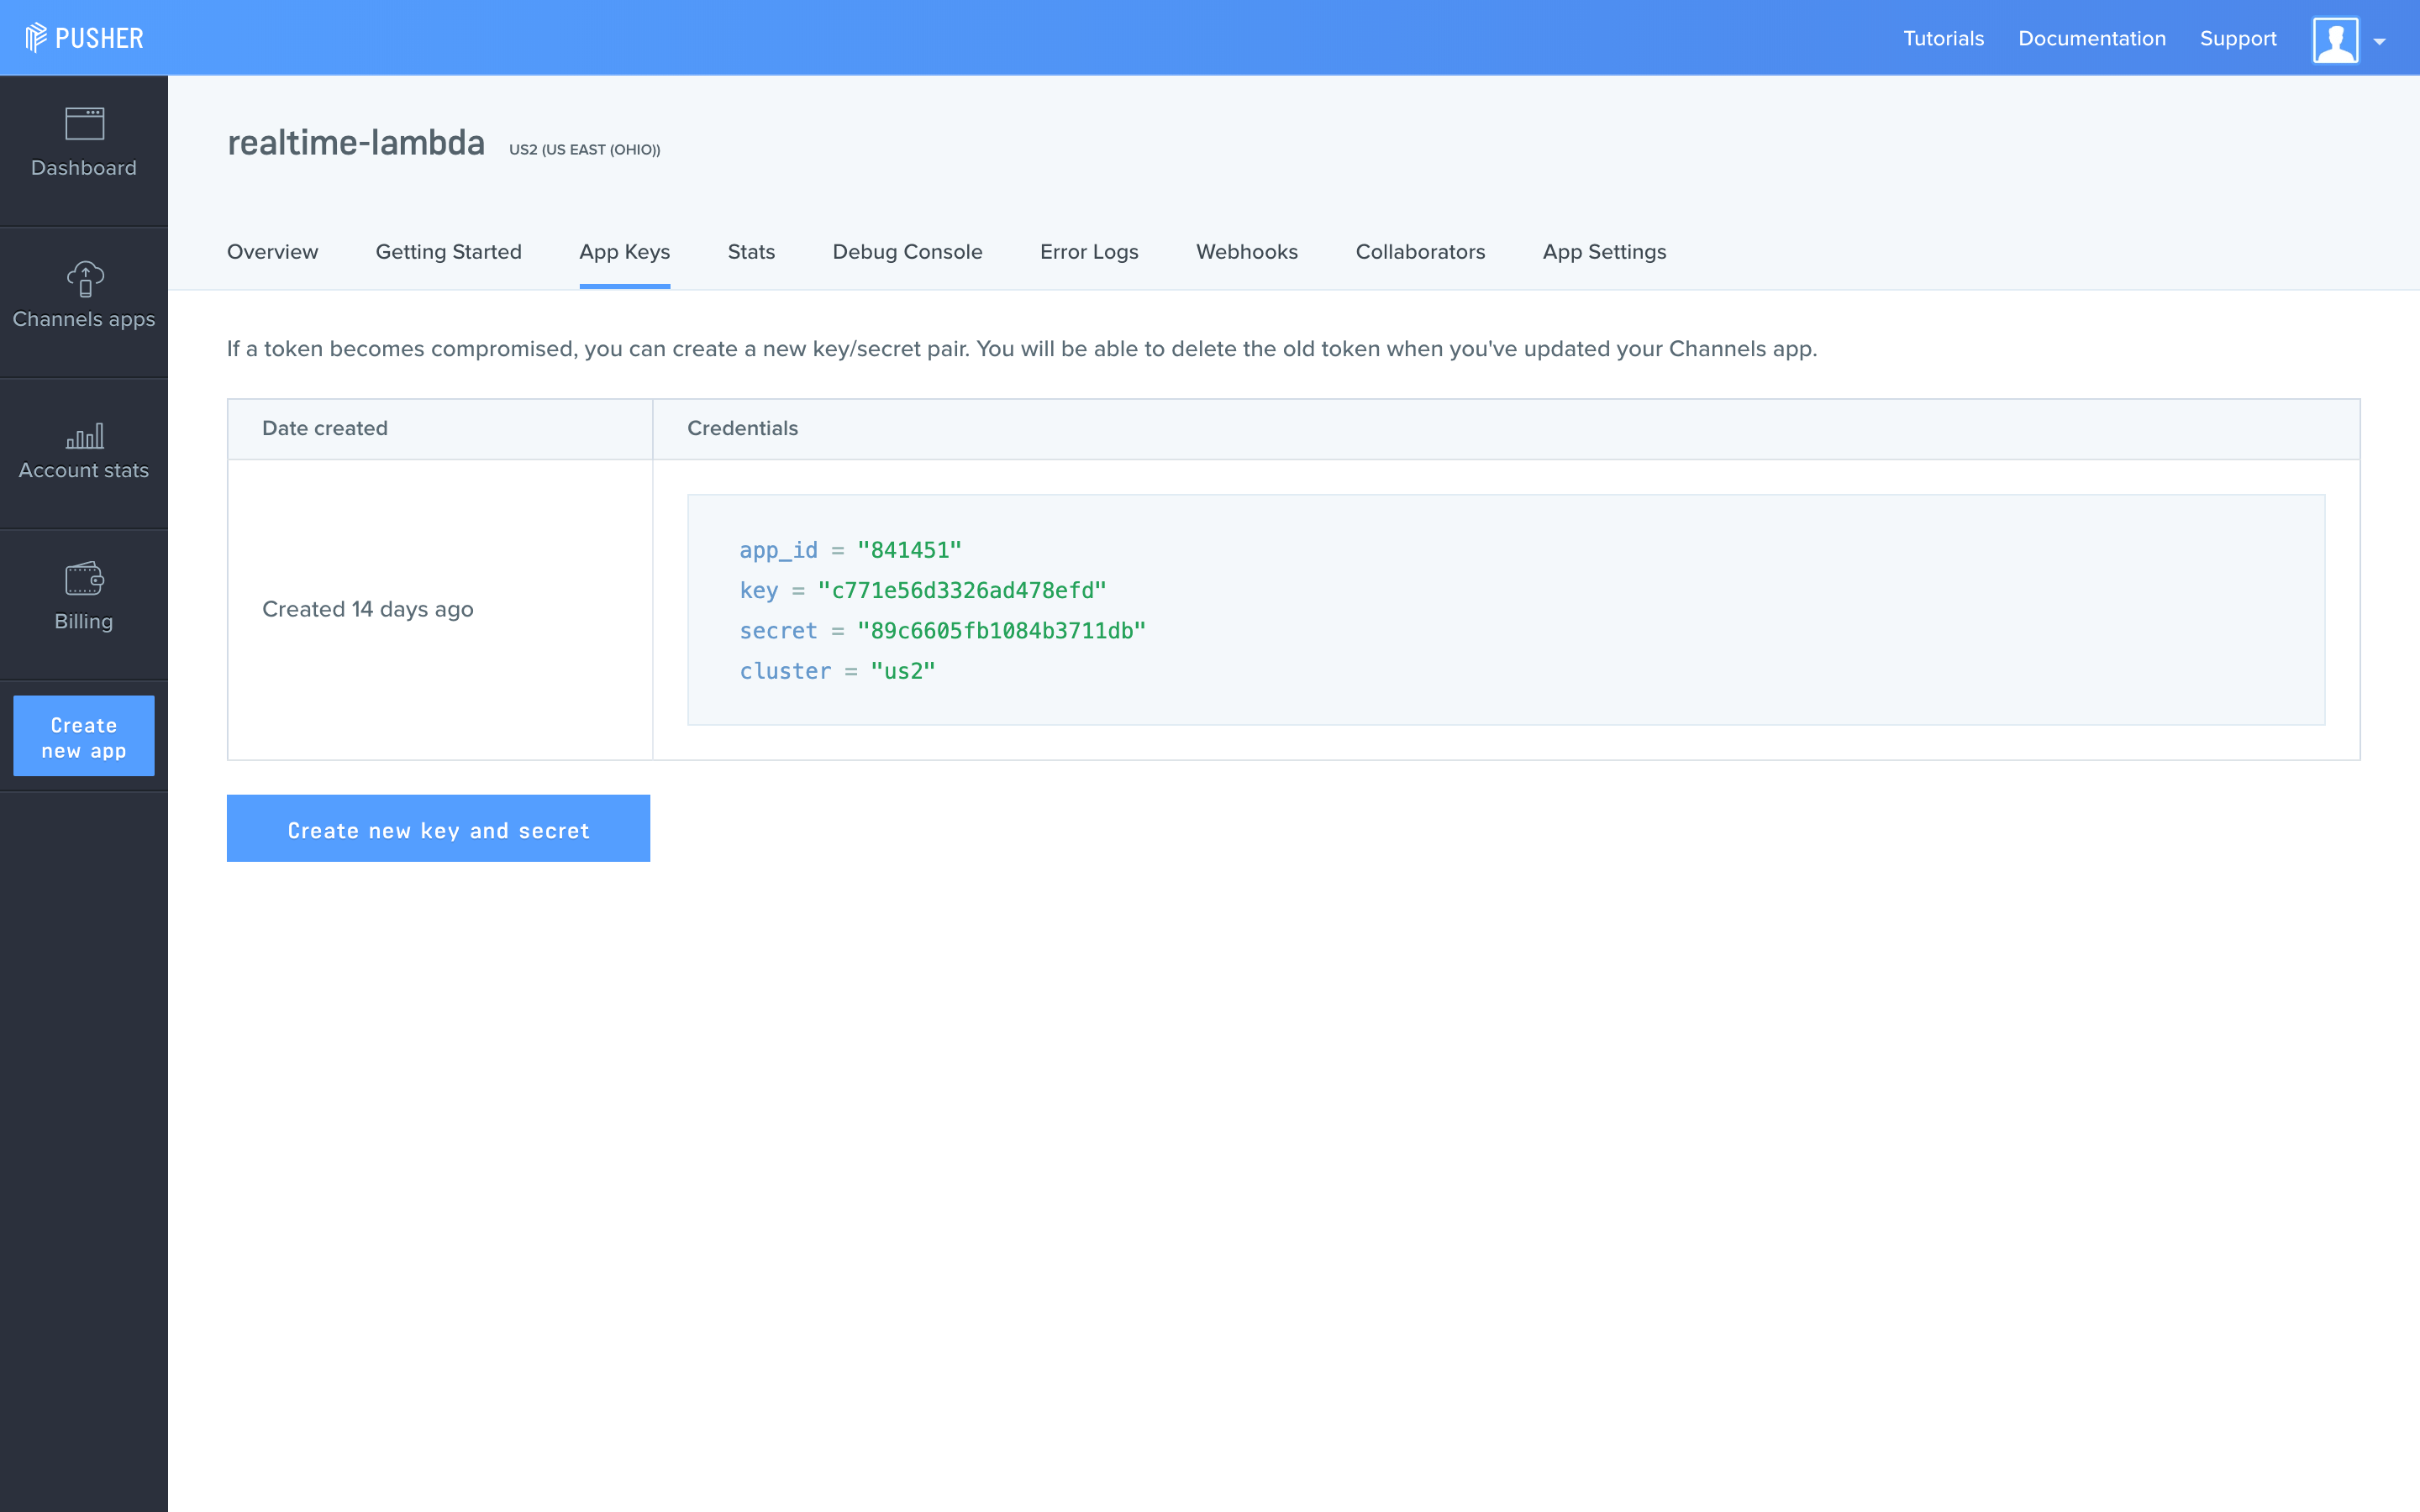Click the user avatar icon
The width and height of the screenshot is (2420, 1512).
(x=2335, y=40)
